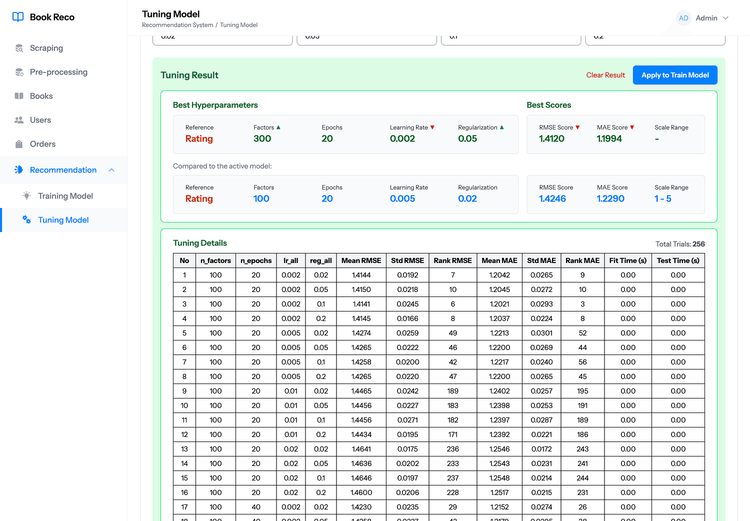Click the n_epochs column header
Screen dimensions: 750x521
pyautogui.click(x=256, y=261)
